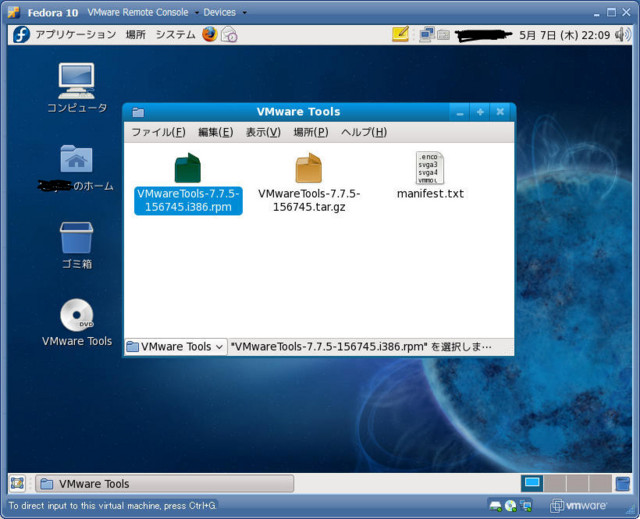
Task: Click the VMwareTools-7.7.5-156745.tar.gz file name label
Action: coord(309,200)
